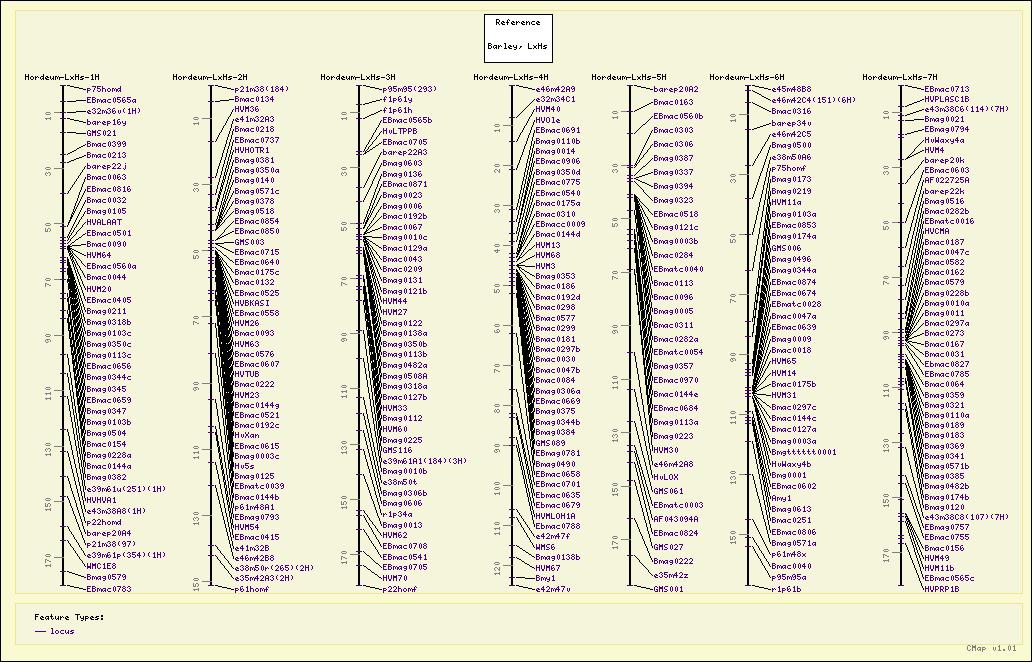This screenshot has height=662, width=1032.
Task: Select the HvLTPPB locus on 3H
Action: point(400,130)
